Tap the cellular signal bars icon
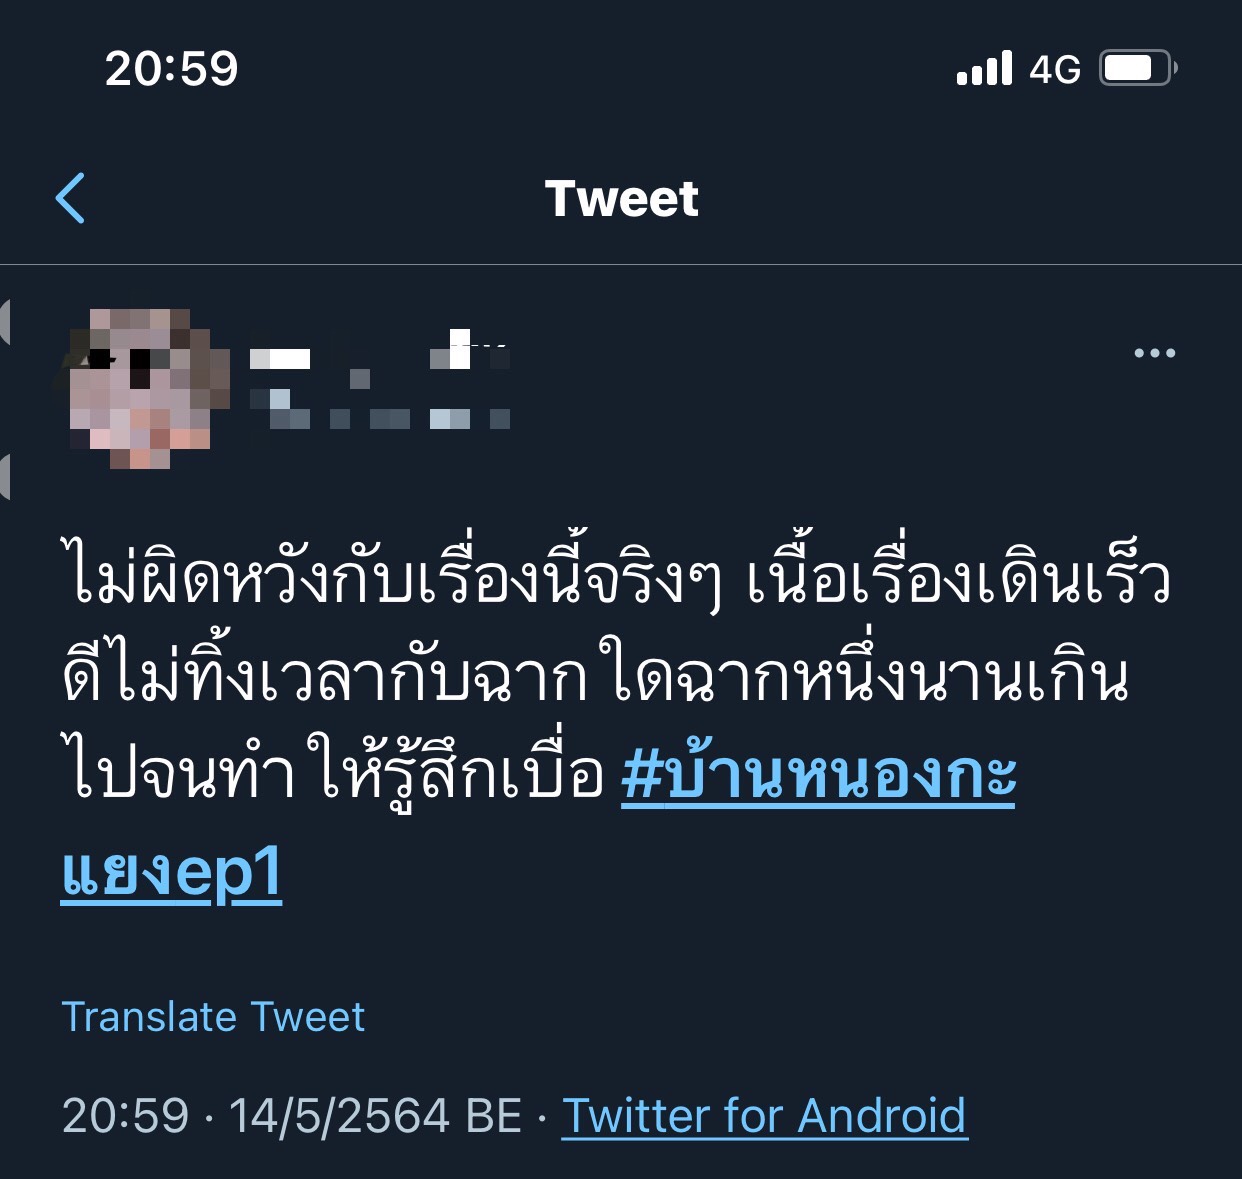 click(x=984, y=68)
